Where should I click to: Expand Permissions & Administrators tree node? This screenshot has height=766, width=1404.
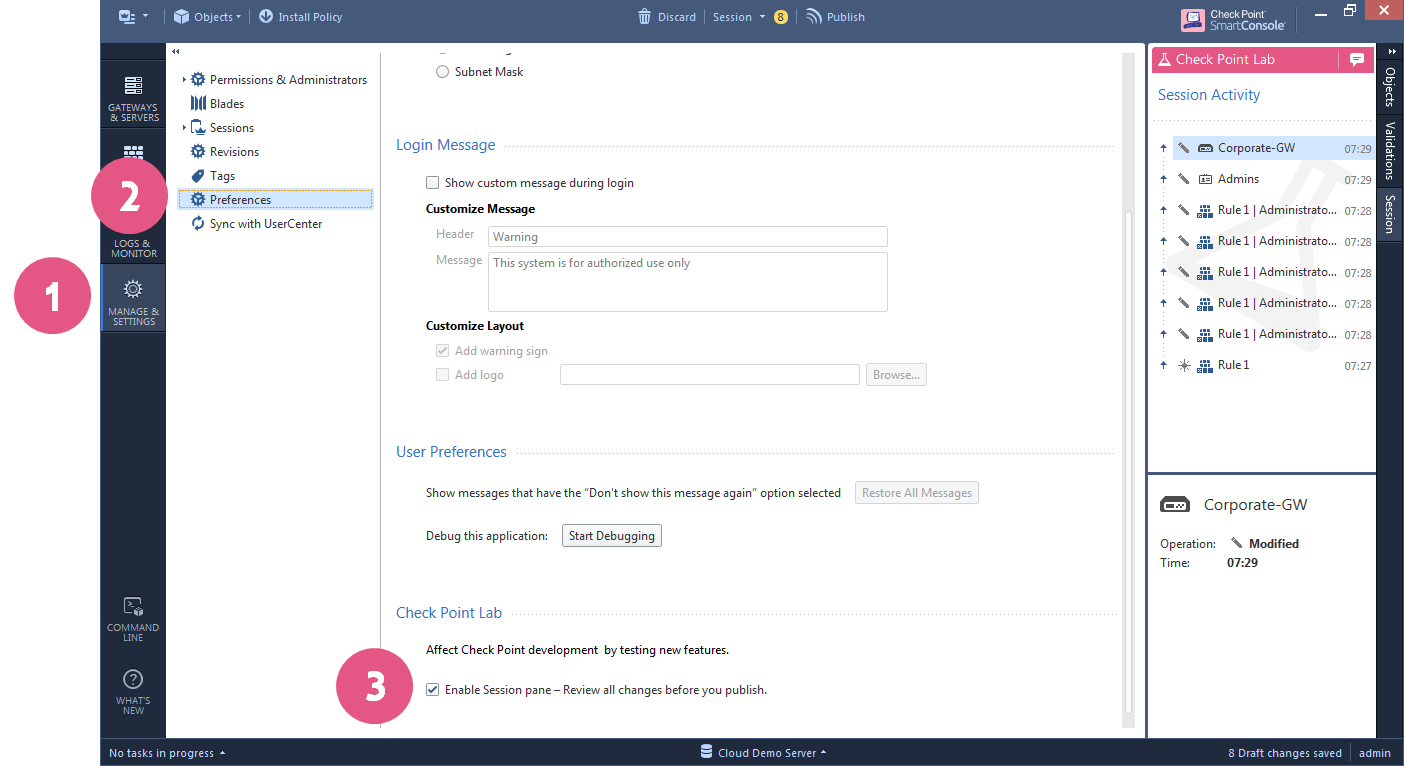(x=184, y=80)
